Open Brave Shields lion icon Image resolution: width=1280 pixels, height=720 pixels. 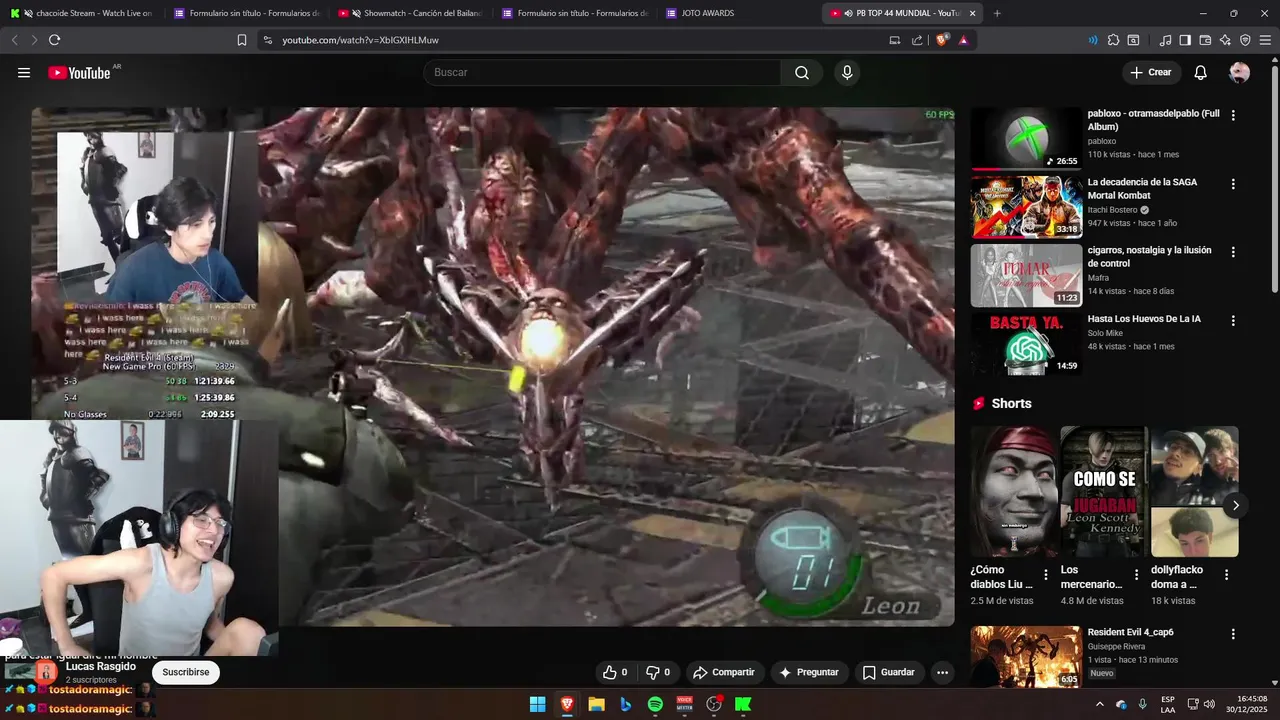941,40
